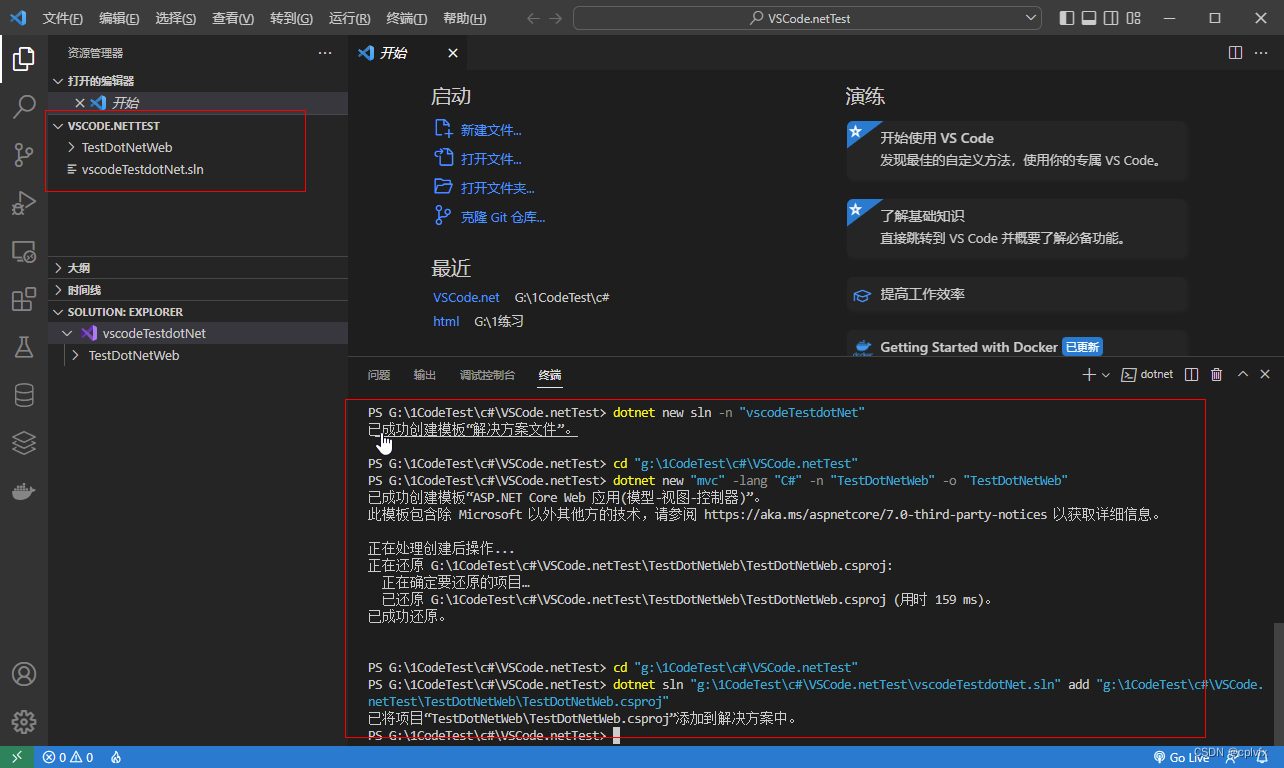This screenshot has height=768, width=1284.
Task: Toggle the primary side bar layout
Action: coord(1067,18)
